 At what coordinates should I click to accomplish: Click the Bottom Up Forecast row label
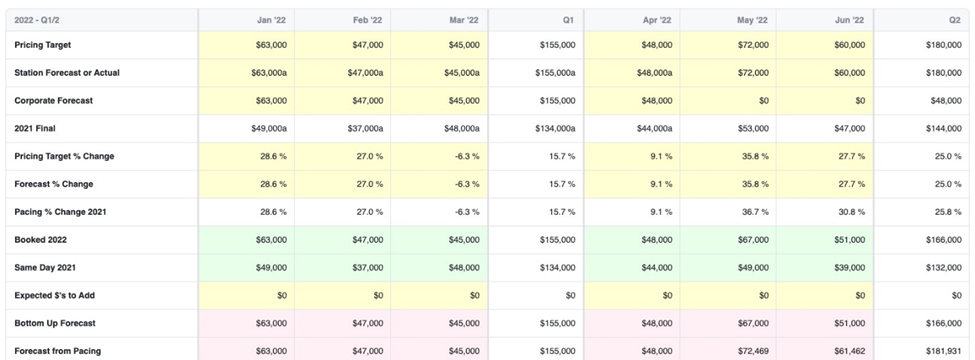click(55, 323)
